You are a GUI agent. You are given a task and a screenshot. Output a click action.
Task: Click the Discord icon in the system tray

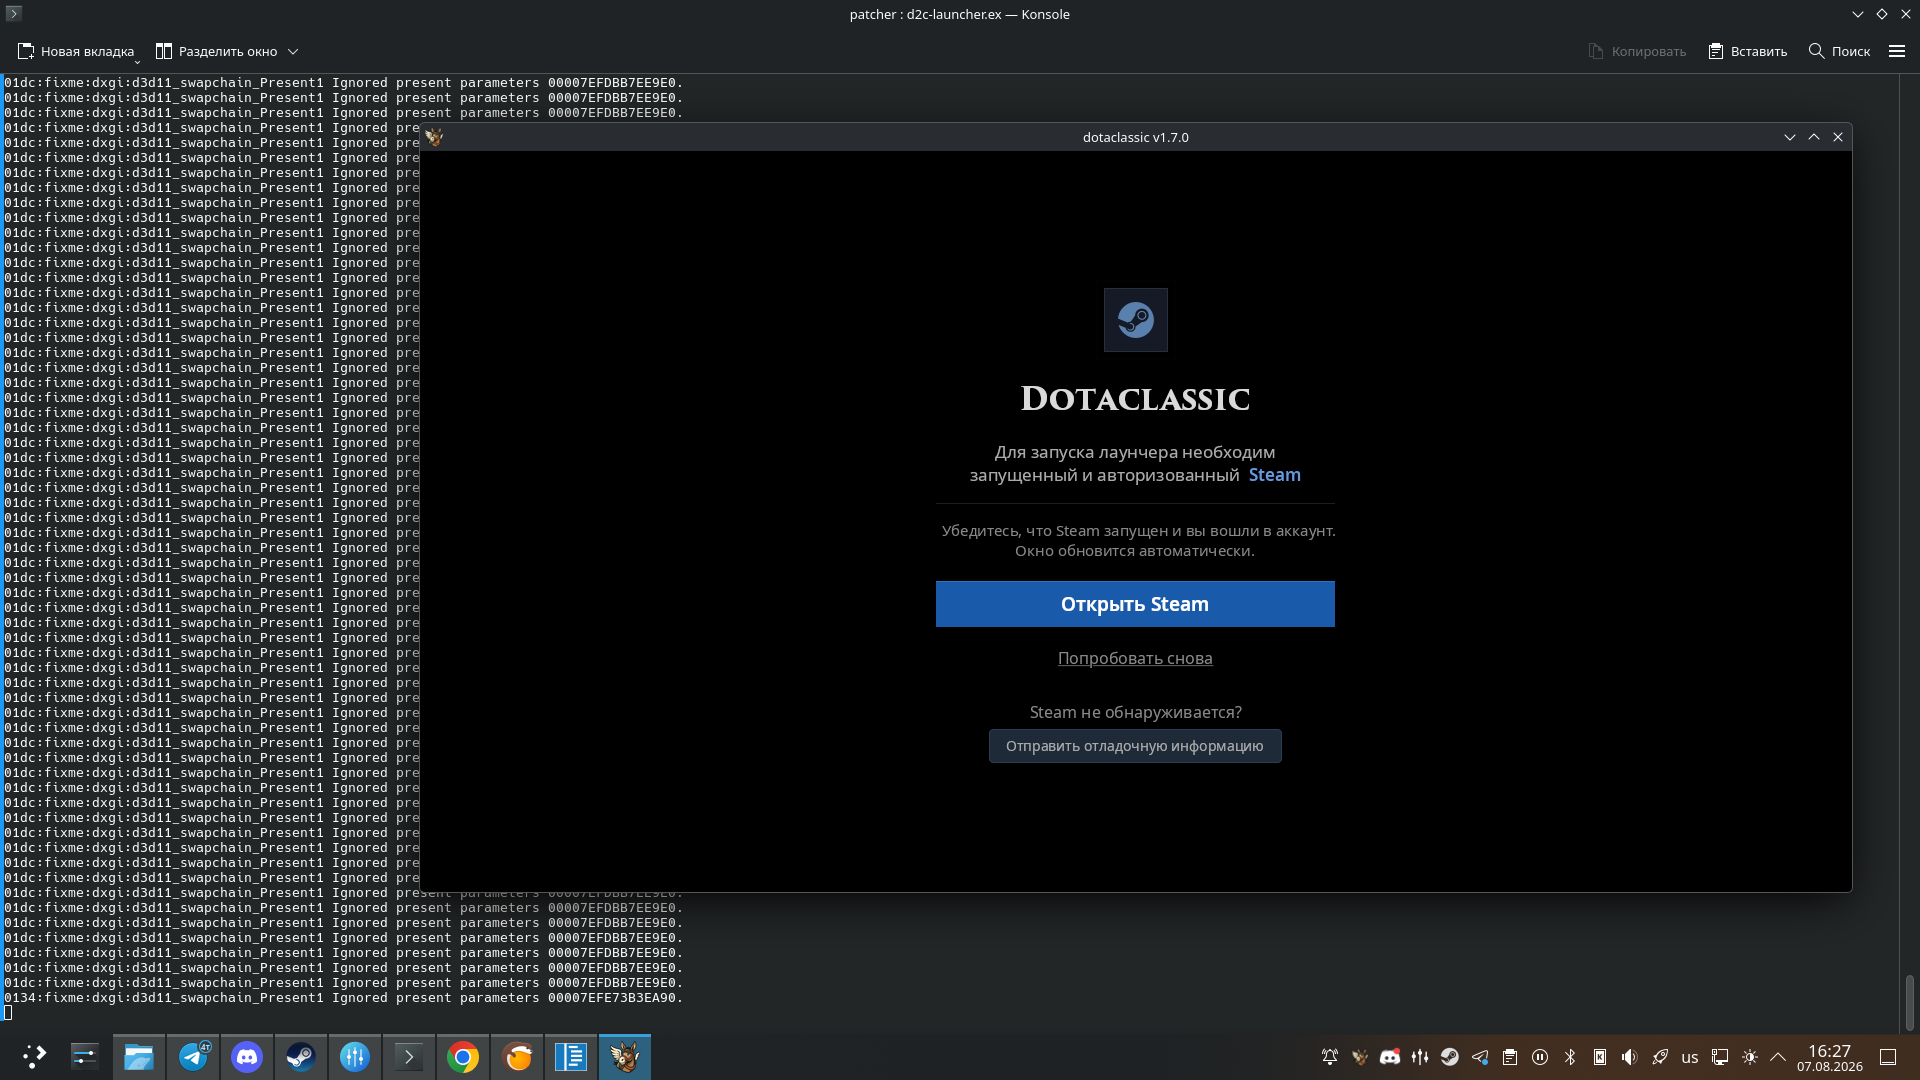[x=1390, y=1057]
